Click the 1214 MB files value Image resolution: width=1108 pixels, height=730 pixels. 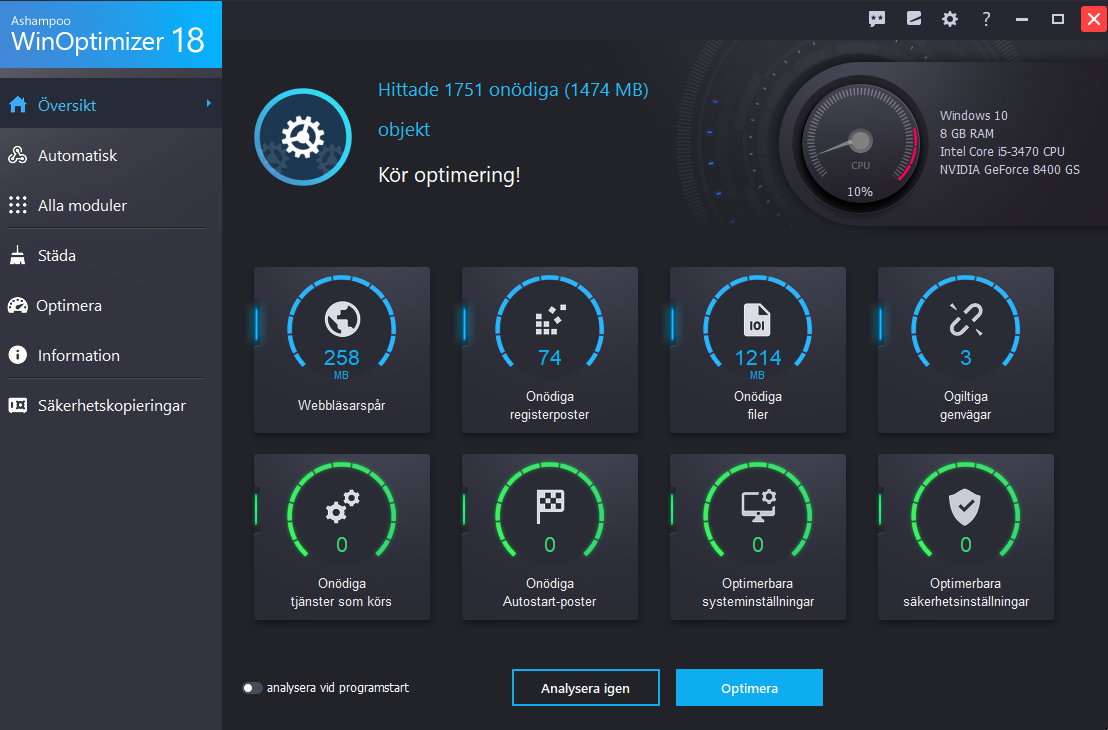click(758, 362)
